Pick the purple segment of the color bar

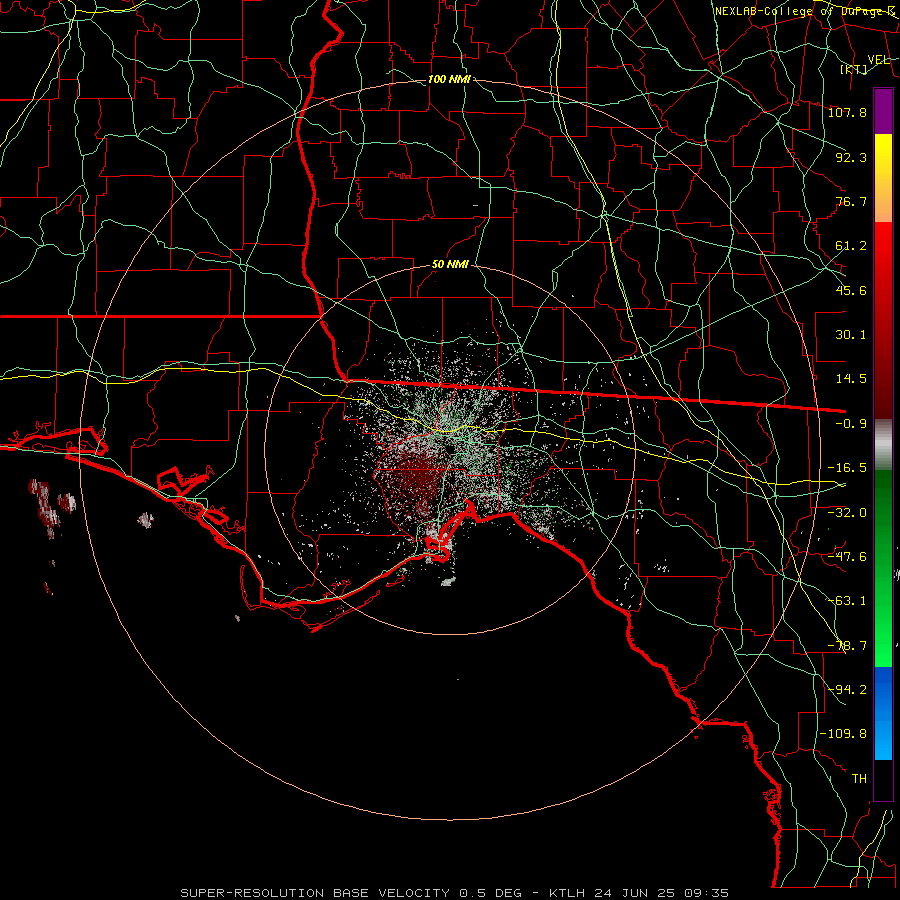[x=883, y=111]
